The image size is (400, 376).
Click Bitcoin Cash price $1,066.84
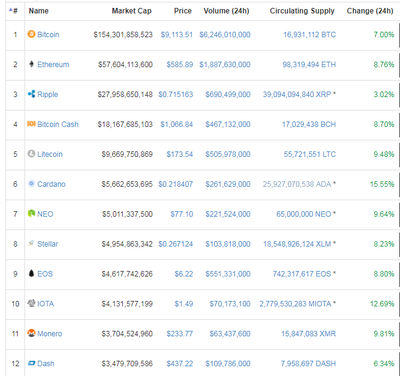click(x=177, y=124)
